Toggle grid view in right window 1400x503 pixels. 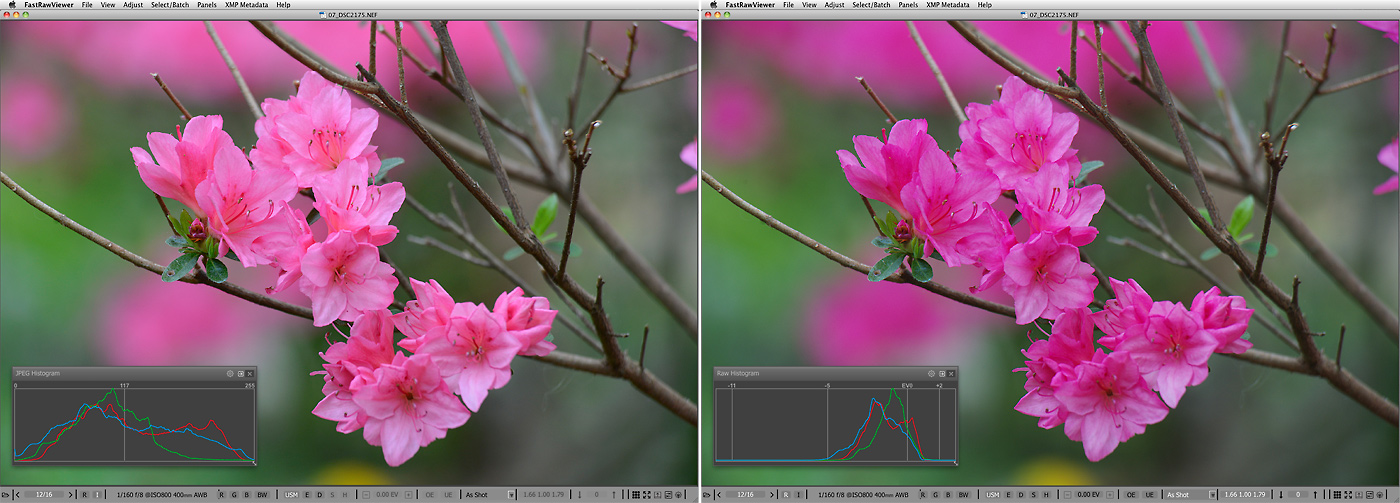point(1336,495)
